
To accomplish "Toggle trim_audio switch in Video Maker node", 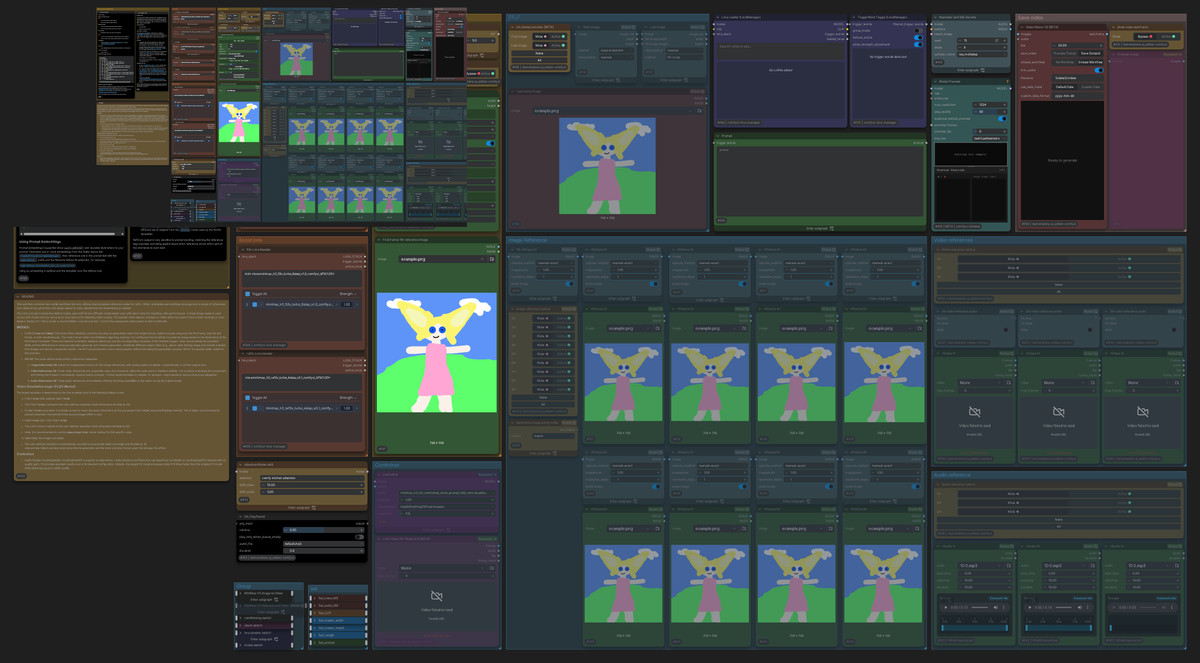I will [1099, 70].
